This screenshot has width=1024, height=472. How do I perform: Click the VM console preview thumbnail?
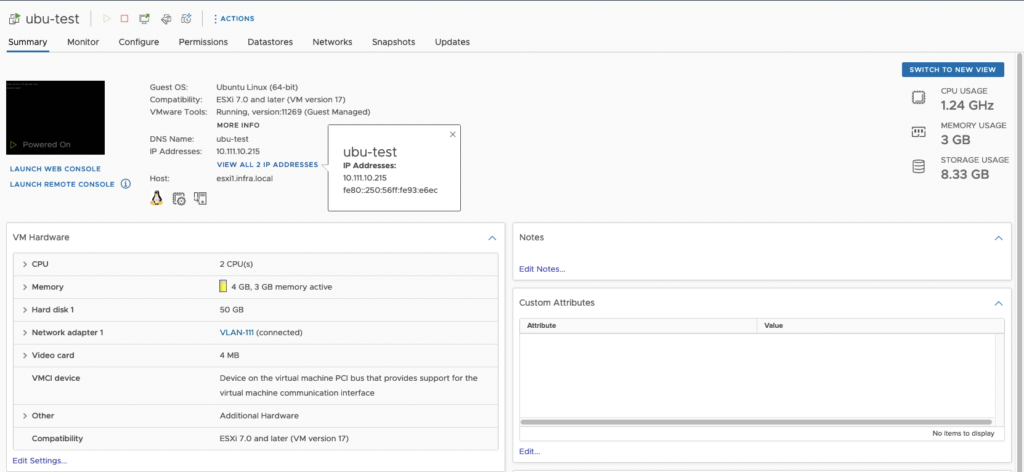point(55,116)
